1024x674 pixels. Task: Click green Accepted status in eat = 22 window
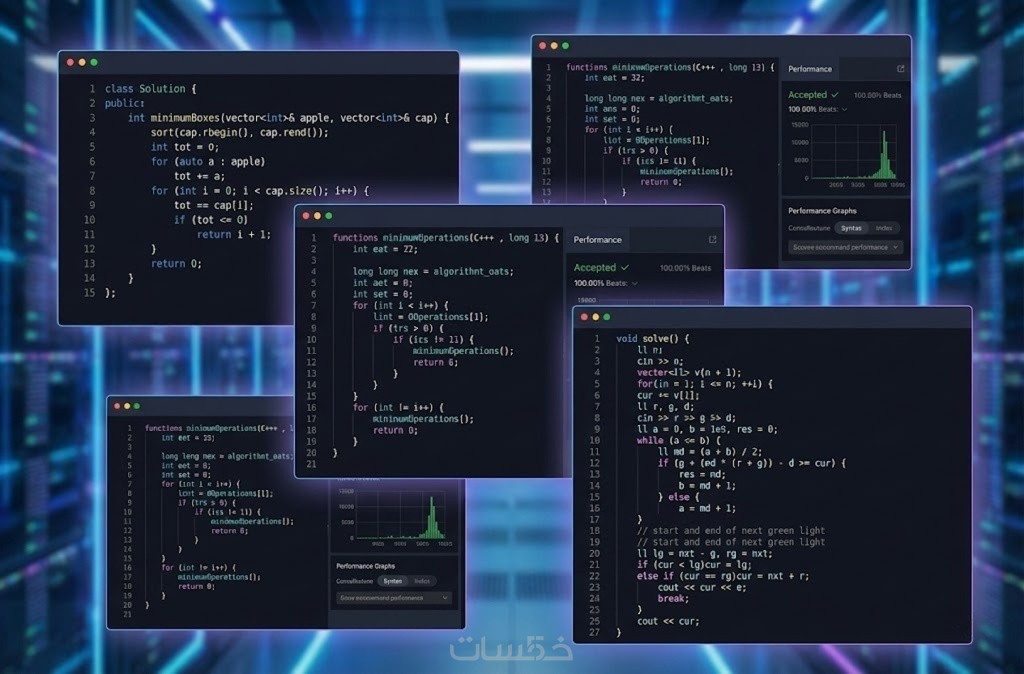point(601,267)
